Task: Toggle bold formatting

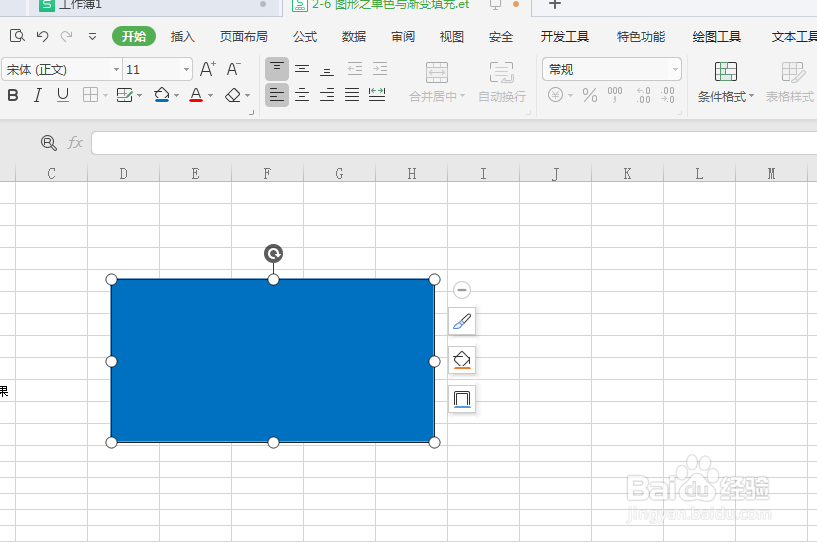Action: [13, 95]
